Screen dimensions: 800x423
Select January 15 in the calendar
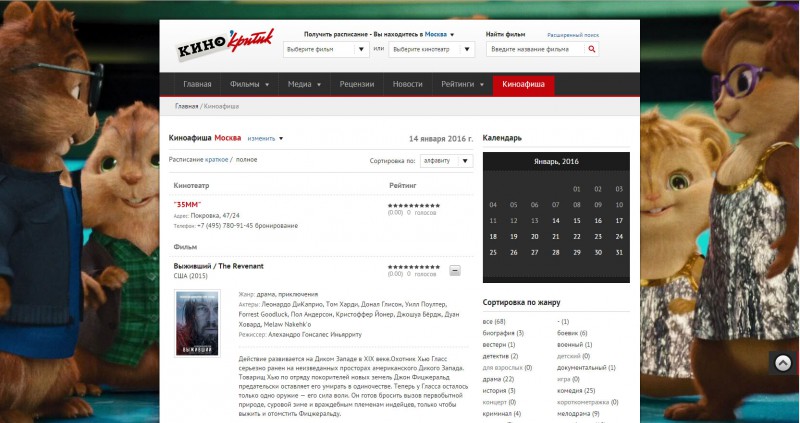577,221
